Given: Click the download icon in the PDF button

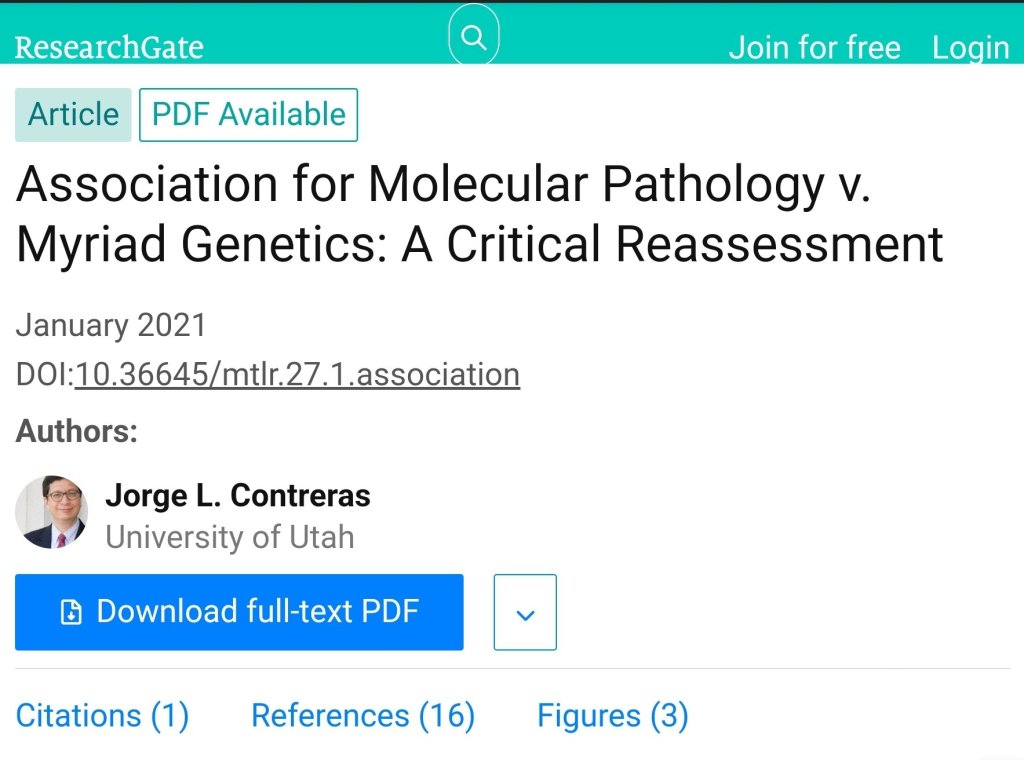Looking at the screenshot, I should point(71,612).
